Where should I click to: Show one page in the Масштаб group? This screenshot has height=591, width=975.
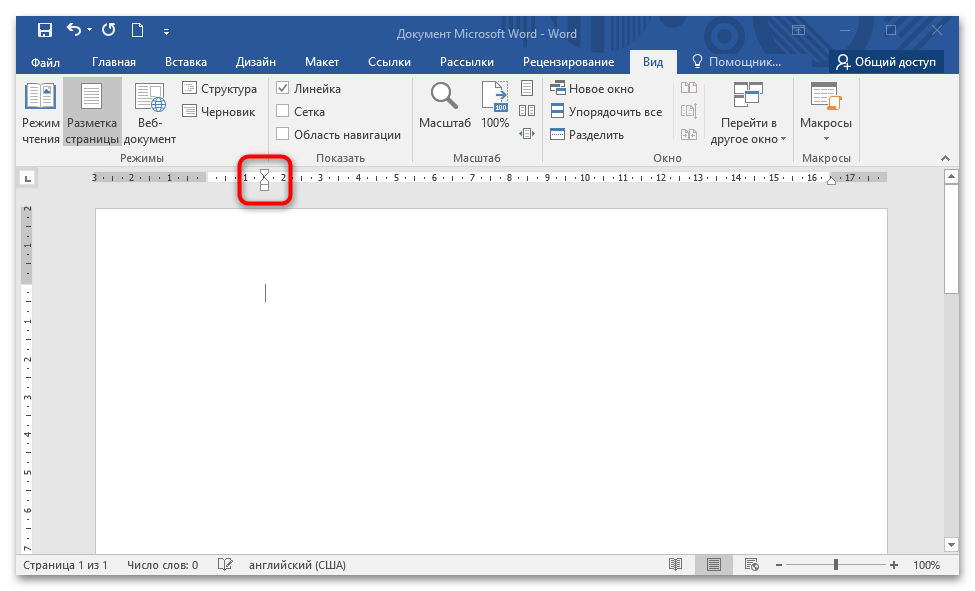[527, 88]
